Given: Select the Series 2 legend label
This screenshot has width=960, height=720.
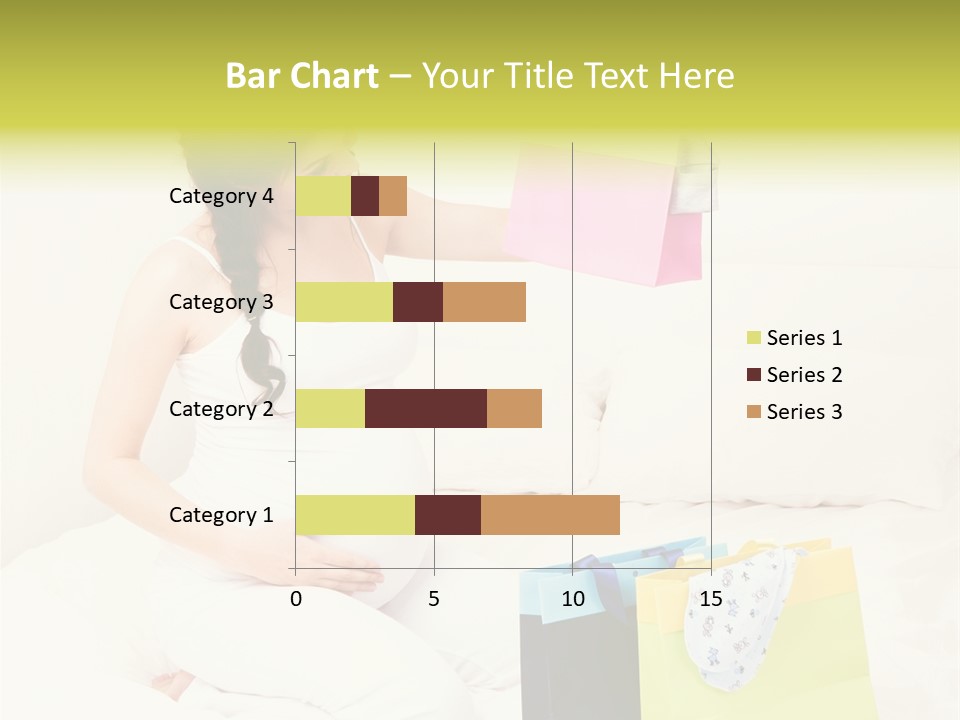Looking at the screenshot, I should (804, 375).
